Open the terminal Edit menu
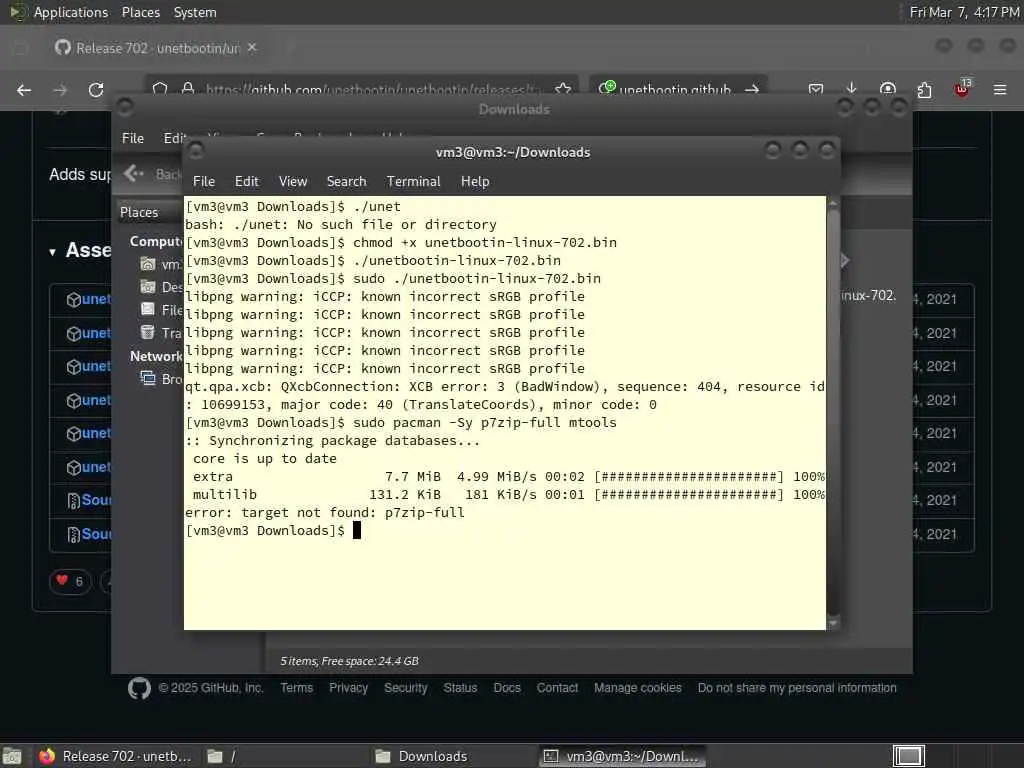1024x768 pixels. click(x=246, y=182)
